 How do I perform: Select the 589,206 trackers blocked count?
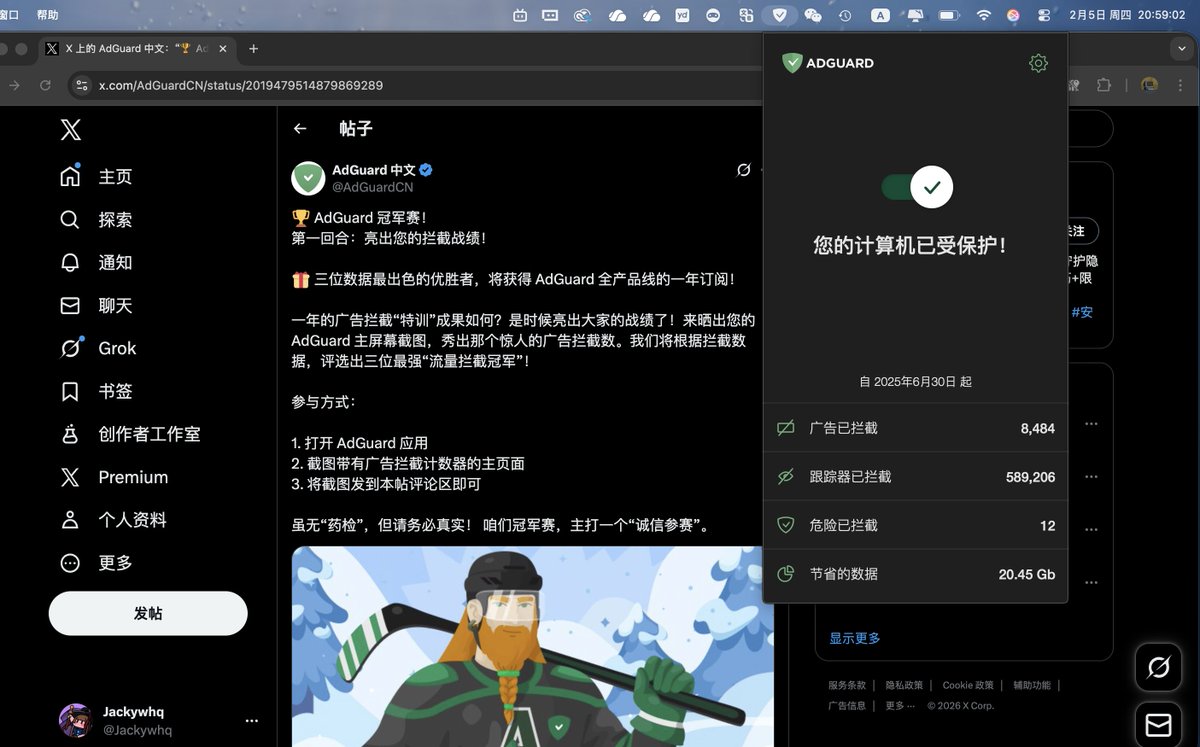click(x=1030, y=477)
